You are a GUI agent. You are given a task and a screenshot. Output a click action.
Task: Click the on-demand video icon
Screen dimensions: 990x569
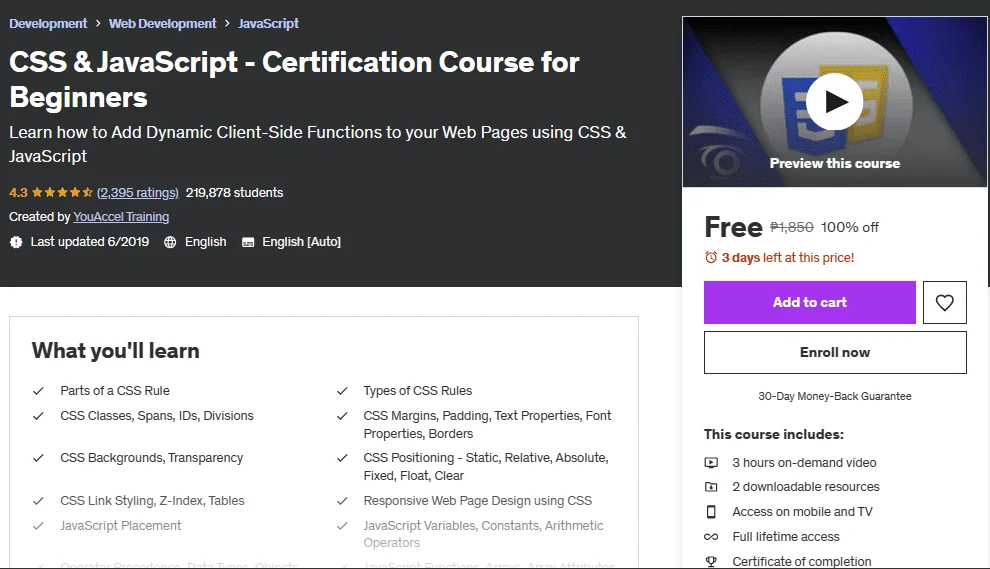click(711, 462)
